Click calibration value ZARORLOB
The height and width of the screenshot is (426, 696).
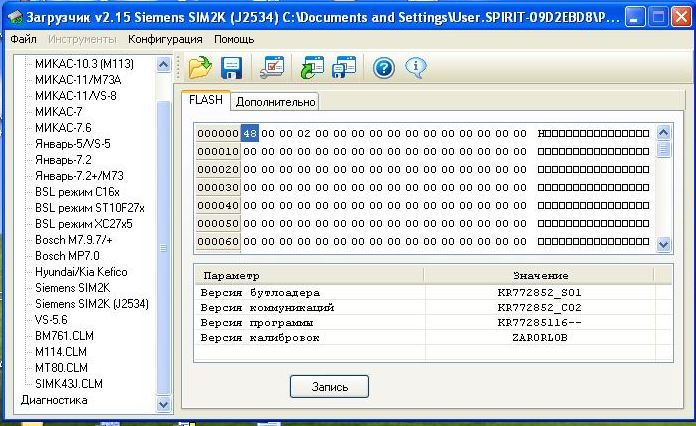click(540, 338)
